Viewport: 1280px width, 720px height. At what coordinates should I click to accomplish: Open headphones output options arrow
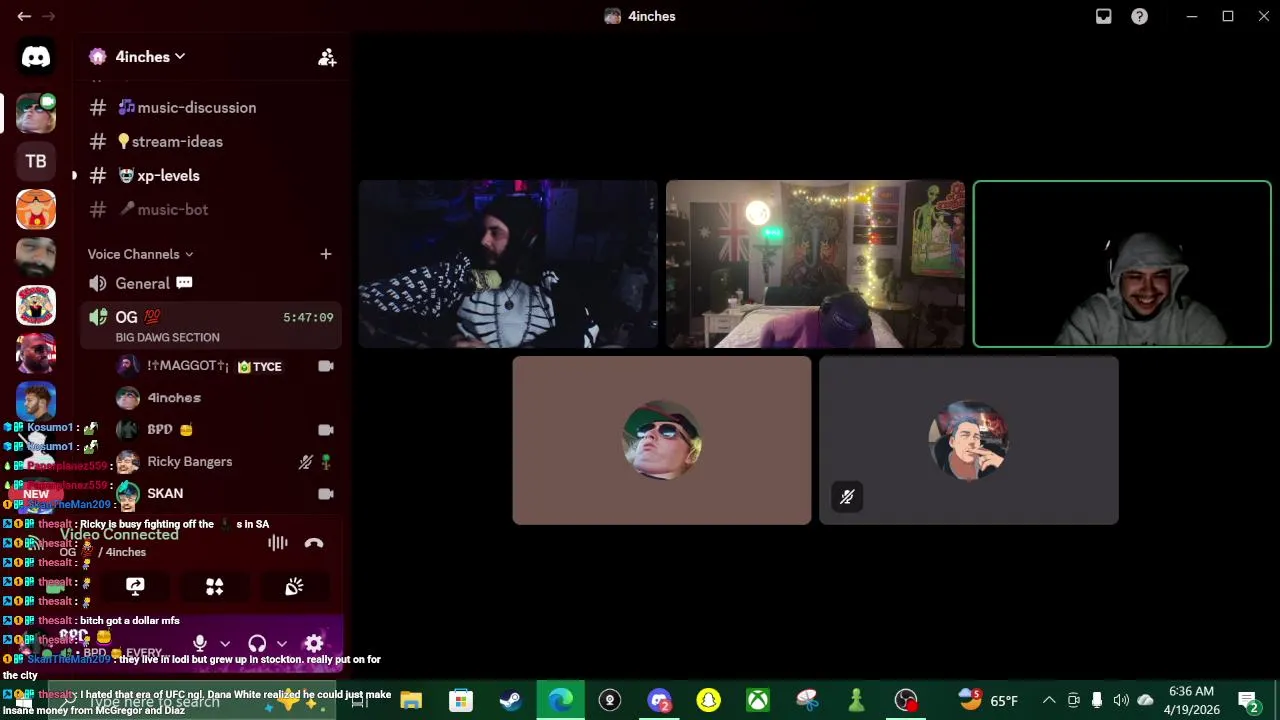click(282, 644)
